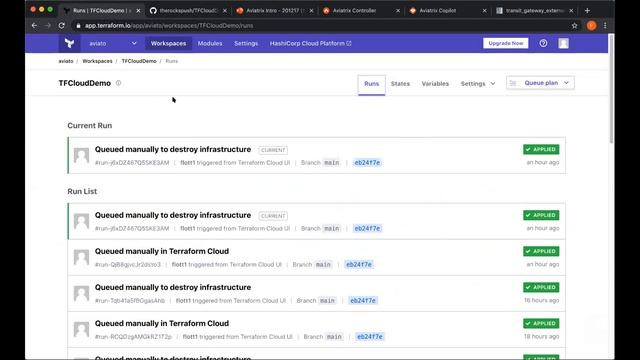Open Settings in top navigation

click(246, 43)
